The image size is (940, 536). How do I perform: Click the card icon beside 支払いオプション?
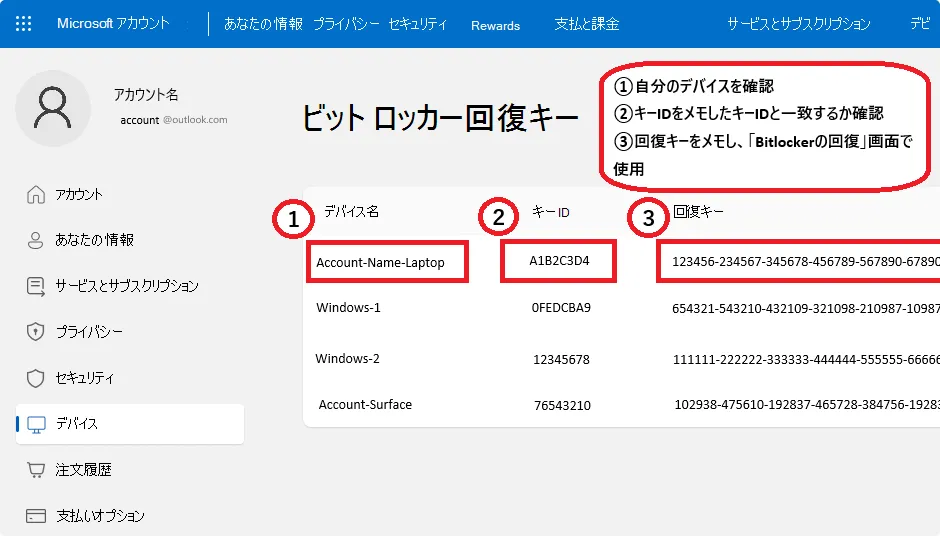36,516
